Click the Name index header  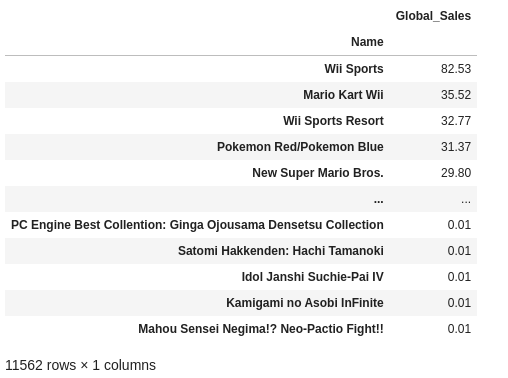click(367, 42)
